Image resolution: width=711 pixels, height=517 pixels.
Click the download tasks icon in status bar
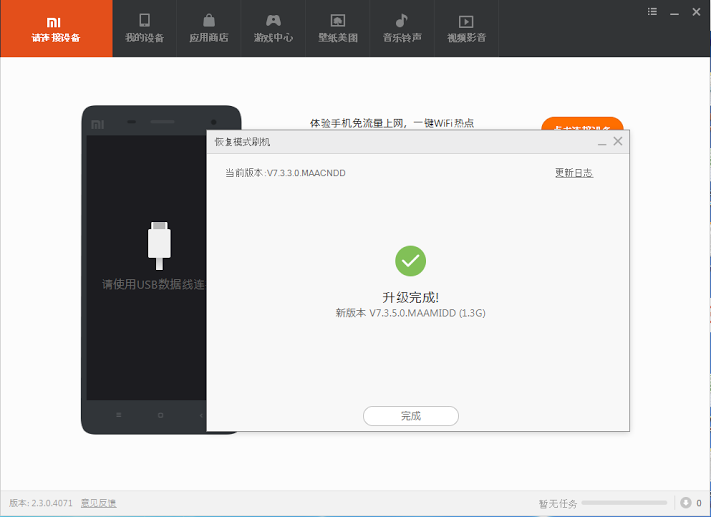686,502
